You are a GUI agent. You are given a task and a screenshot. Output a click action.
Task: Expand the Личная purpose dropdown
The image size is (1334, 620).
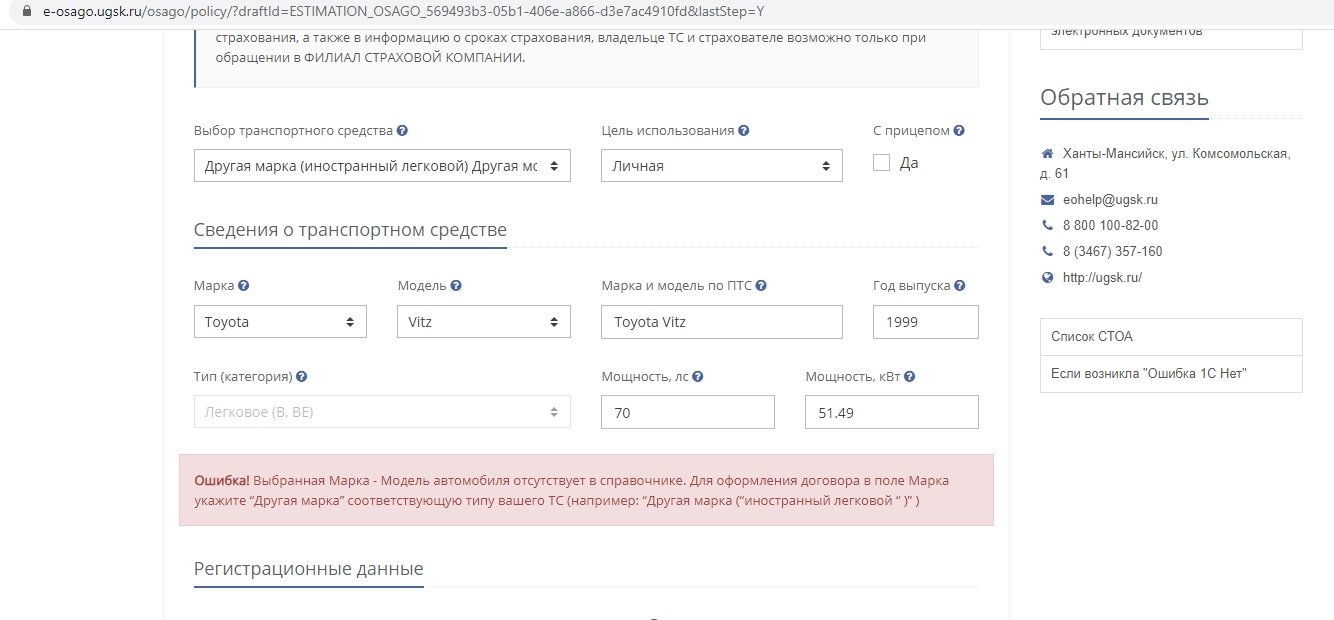tap(722, 166)
